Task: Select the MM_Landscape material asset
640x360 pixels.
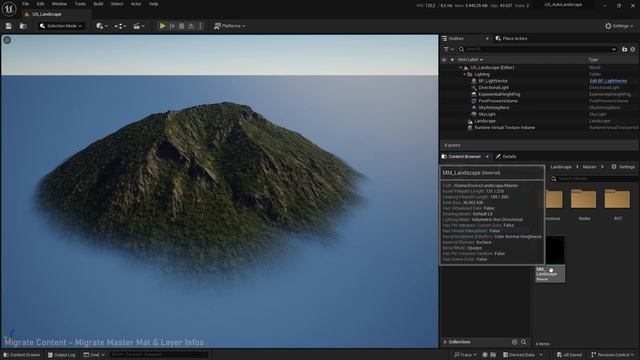Action: point(550,259)
